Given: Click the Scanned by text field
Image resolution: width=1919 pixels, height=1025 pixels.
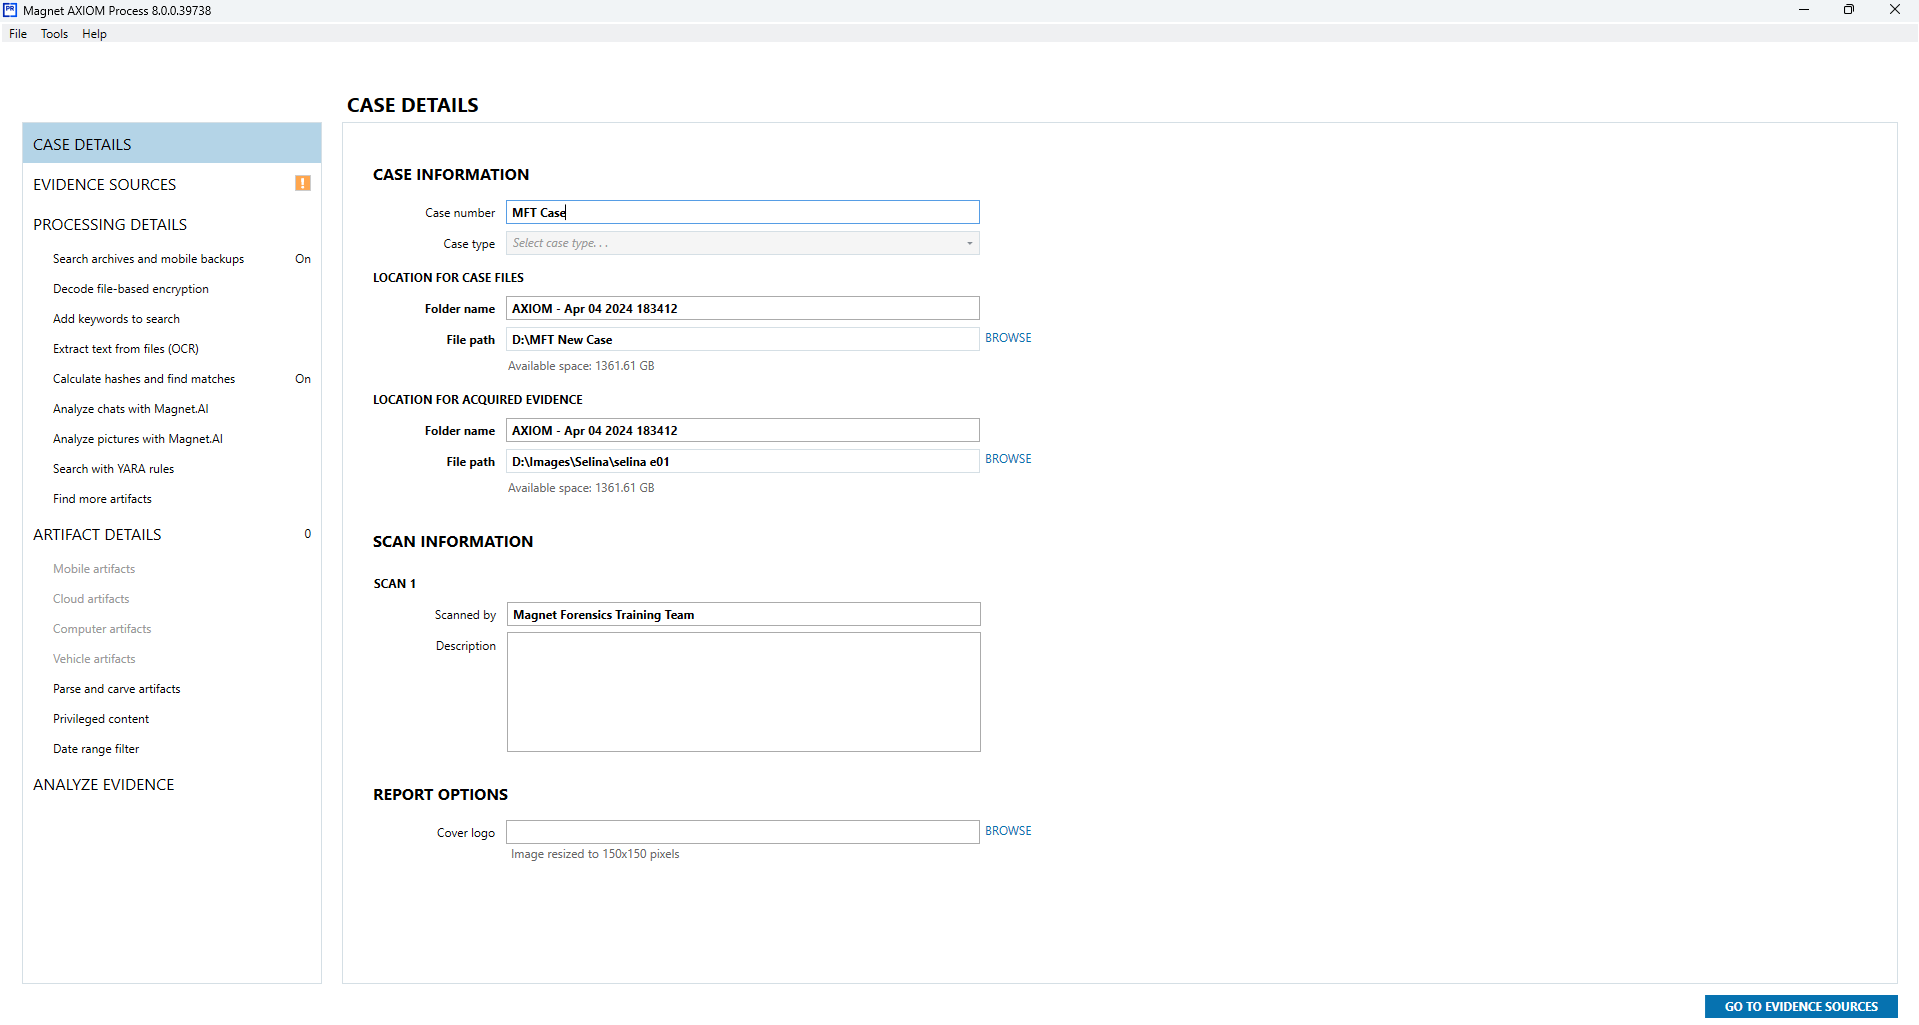Looking at the screenshot, I should click(x=743, y=614).
